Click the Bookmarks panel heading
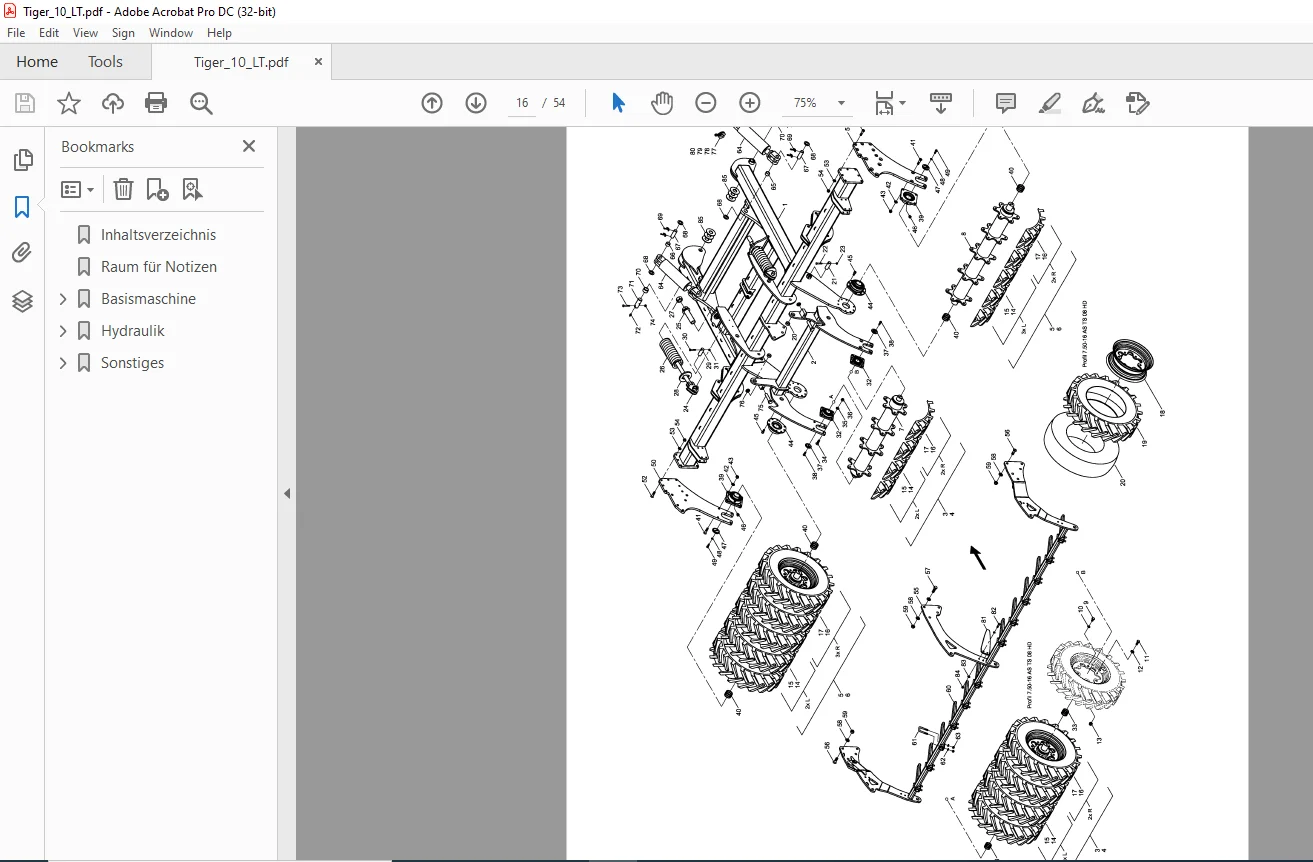Image resolution: width=1313 pixels, height=862 pixels. pyautogui.click(x=97, y=147)
